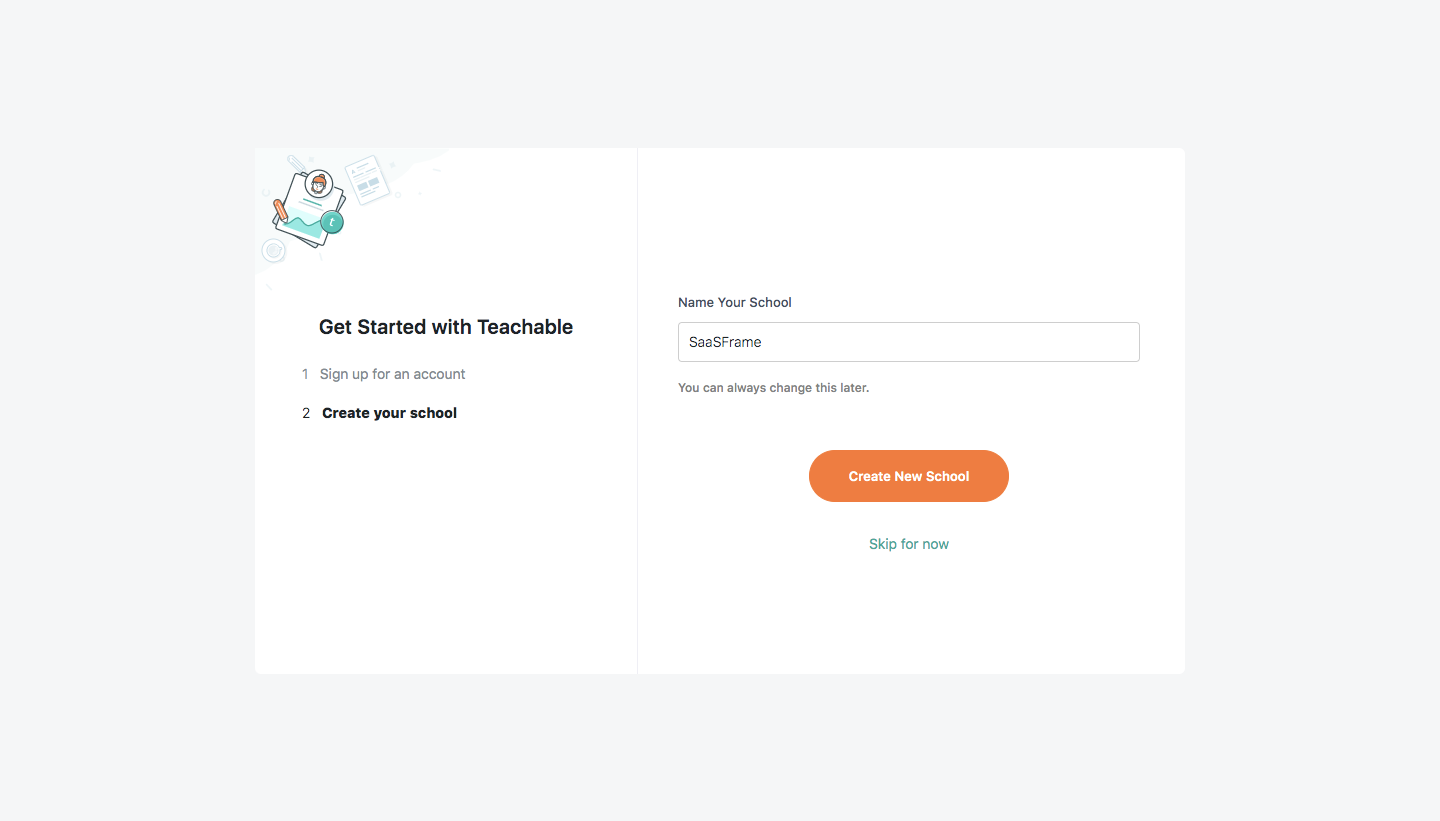Screen dimensions: 1440x821
Task: Click inside the school name input field
Action: (908, 341)
